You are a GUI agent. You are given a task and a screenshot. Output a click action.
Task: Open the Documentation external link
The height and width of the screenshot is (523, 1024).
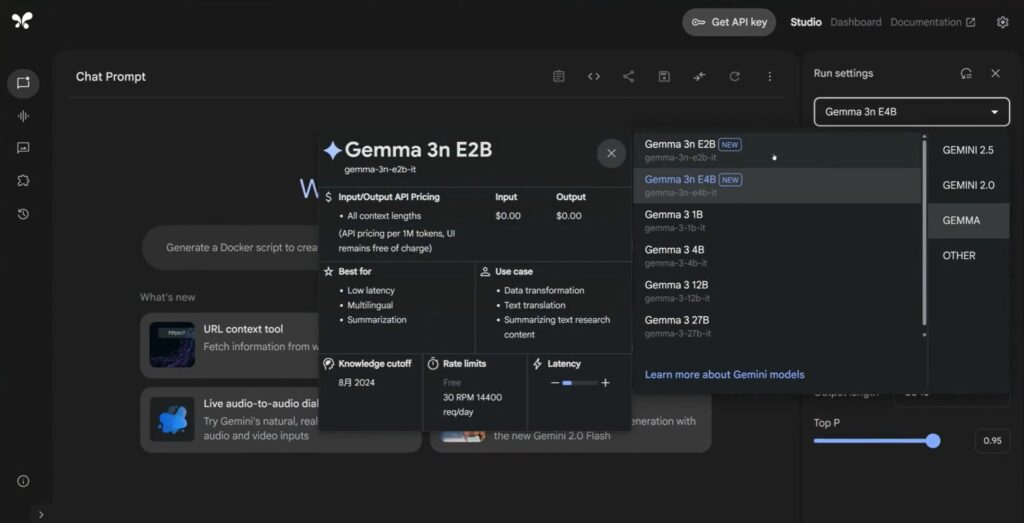pos(933,22)
